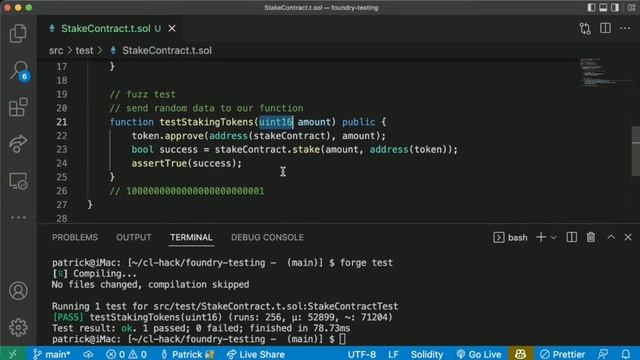Open Customize Layout in title bar
Image resolution: width=640 pixels, height=360 pixels.
coord(631,8)
